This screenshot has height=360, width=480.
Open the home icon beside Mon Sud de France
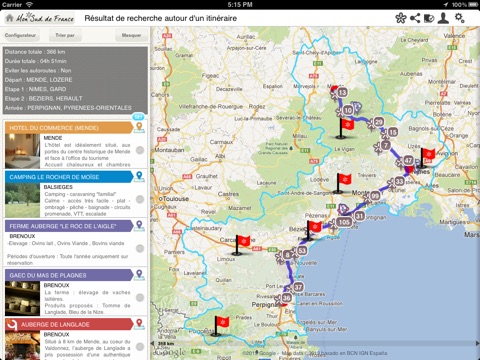click(10, 18)
